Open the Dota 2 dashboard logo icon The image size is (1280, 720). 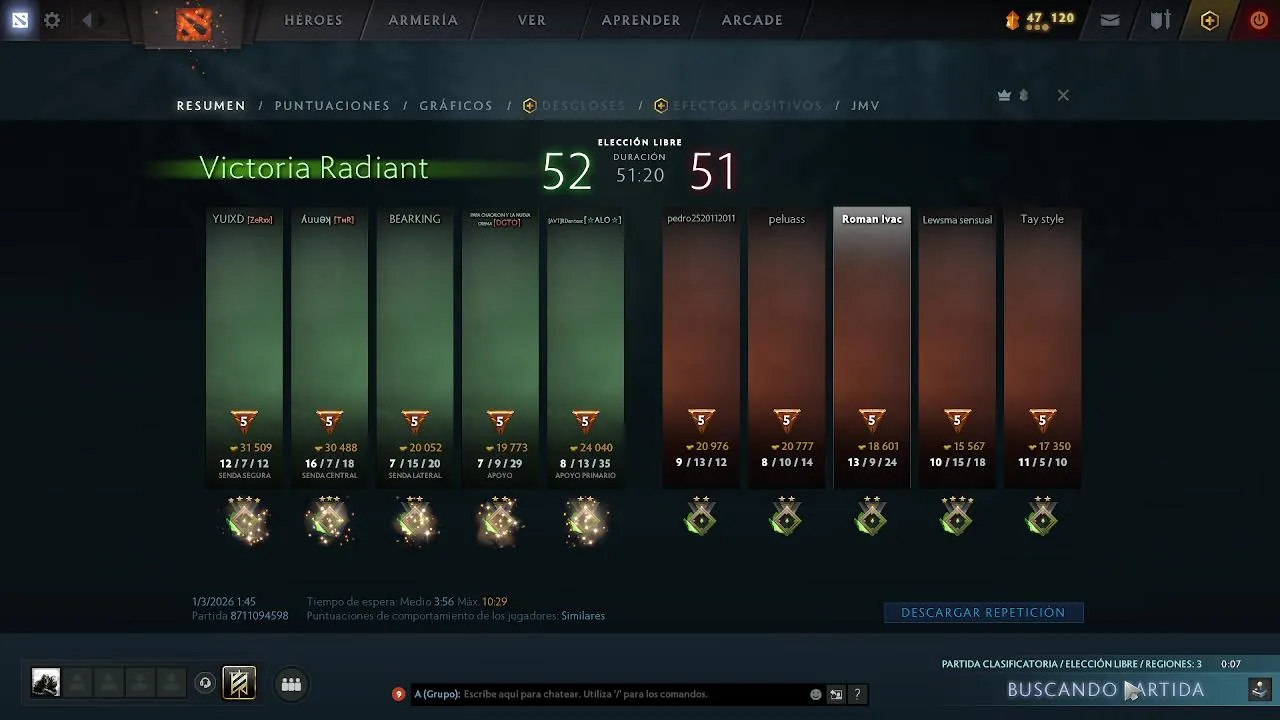pos(20,20)
